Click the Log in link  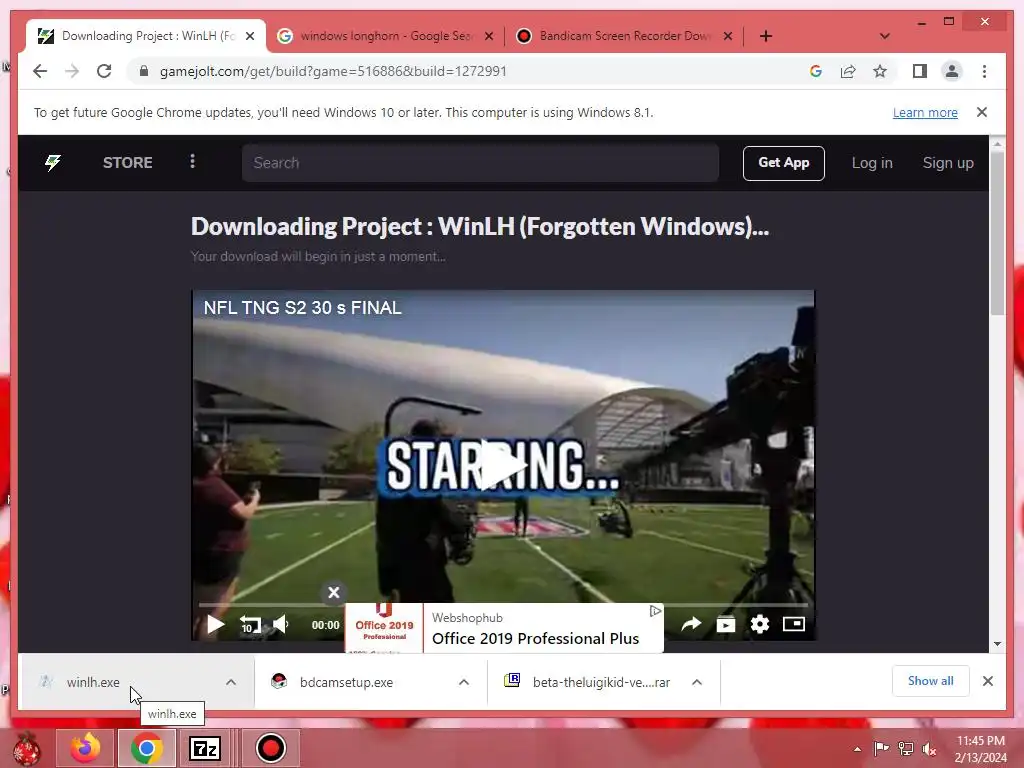872,163
